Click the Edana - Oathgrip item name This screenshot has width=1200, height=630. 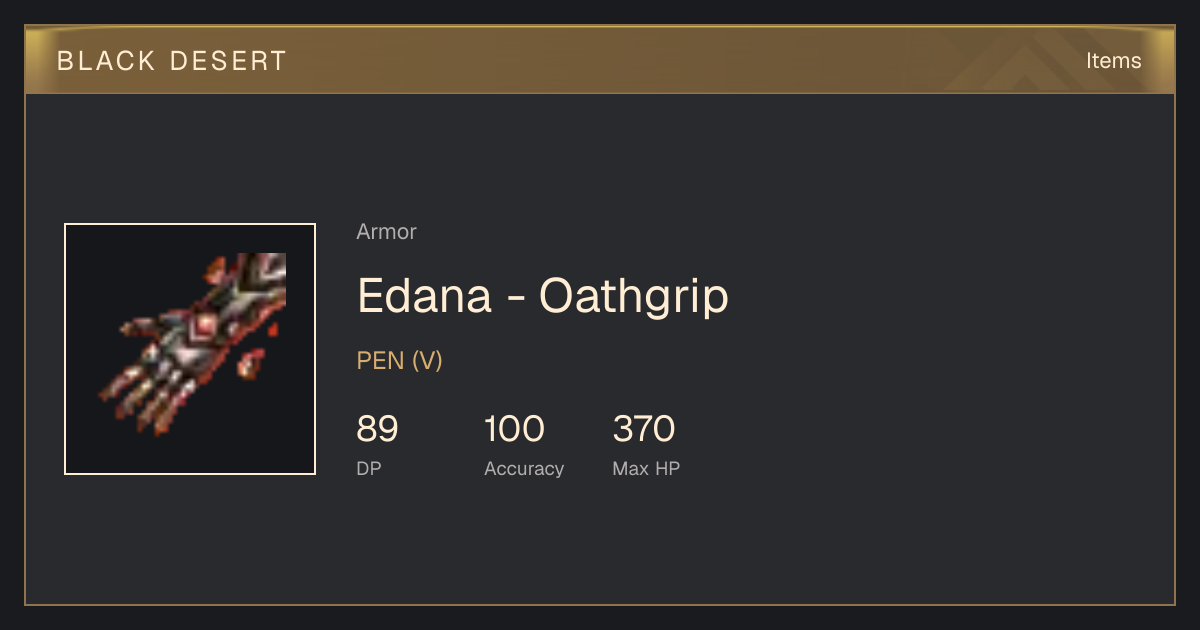click(543, 296)
